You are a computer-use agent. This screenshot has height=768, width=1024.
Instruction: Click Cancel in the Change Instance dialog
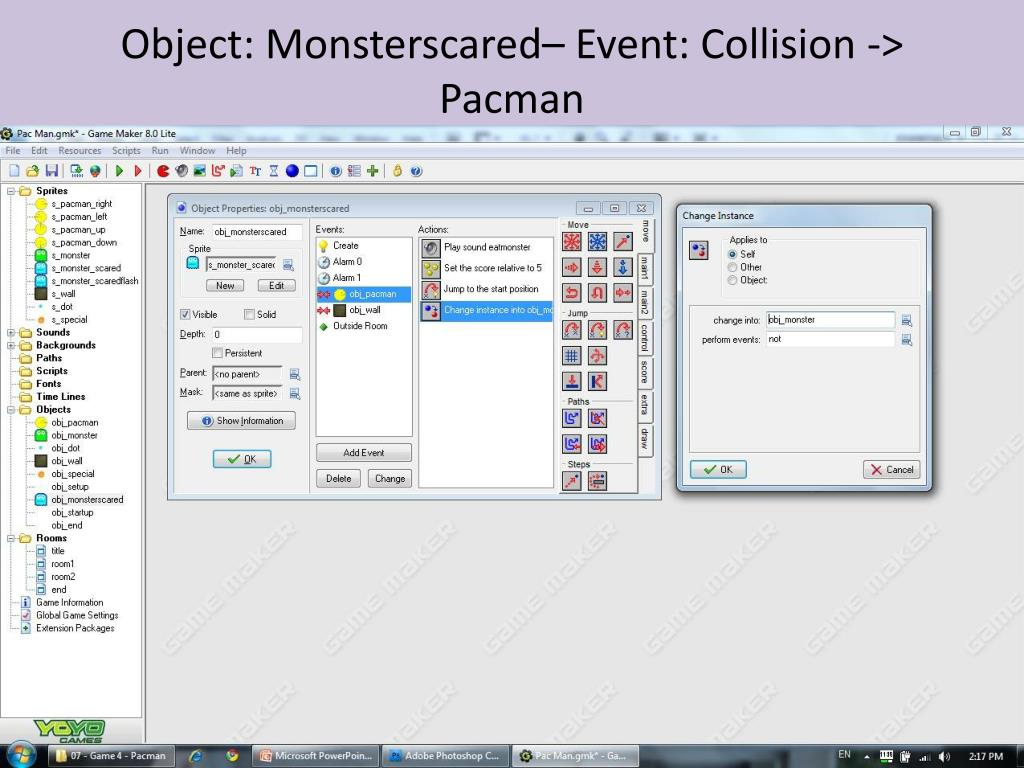(891, 470)
